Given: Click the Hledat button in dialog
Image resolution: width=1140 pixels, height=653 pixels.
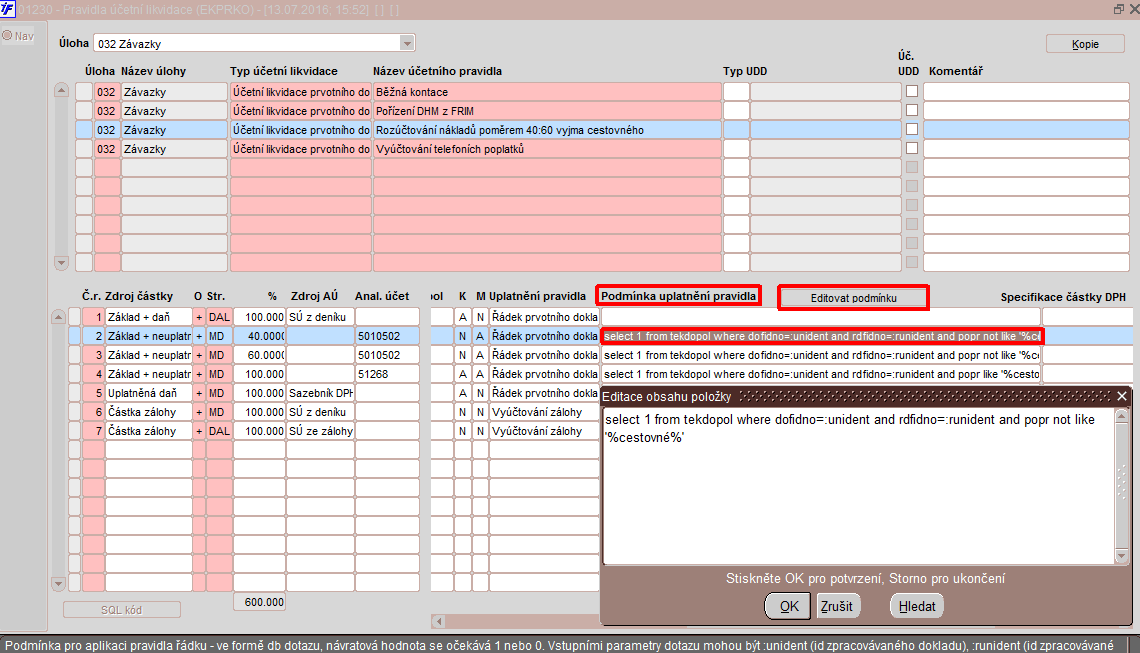Looking at the screenshot, I should point(917,606).
